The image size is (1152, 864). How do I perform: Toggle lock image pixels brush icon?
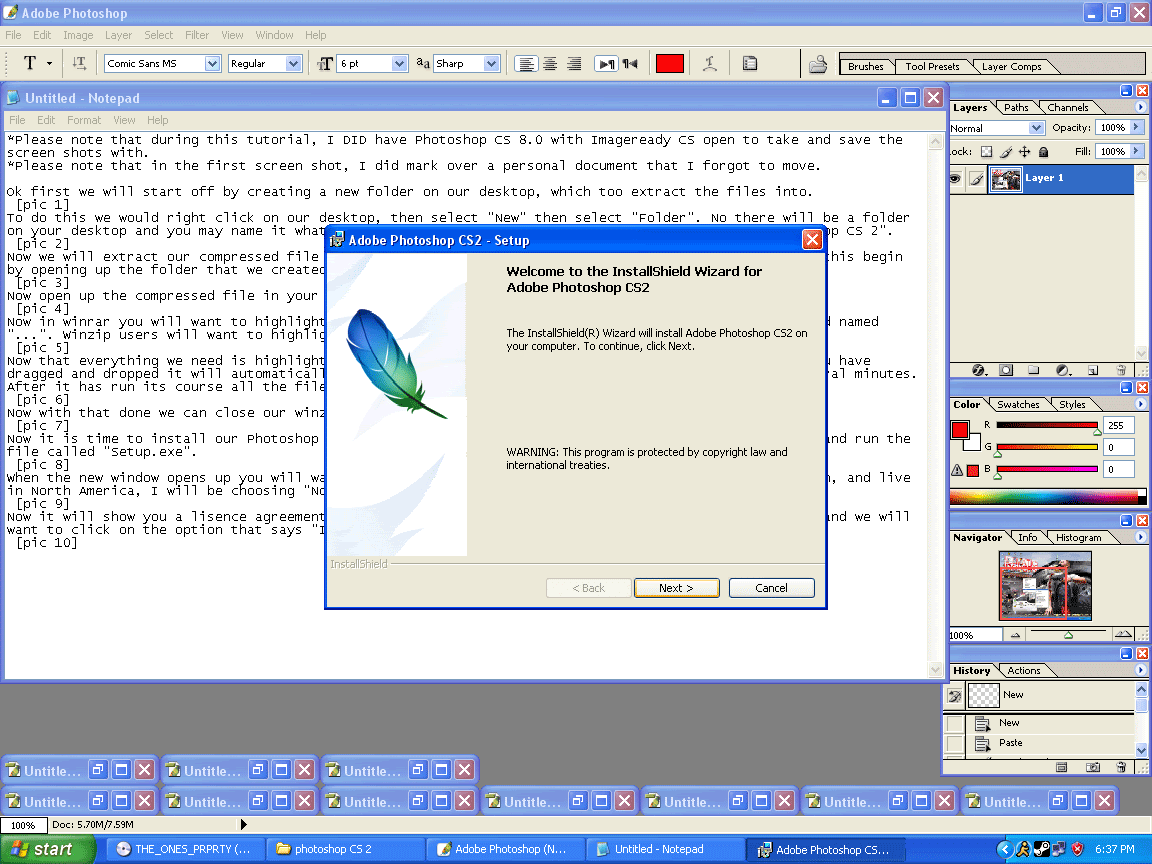pos(1006,152)
